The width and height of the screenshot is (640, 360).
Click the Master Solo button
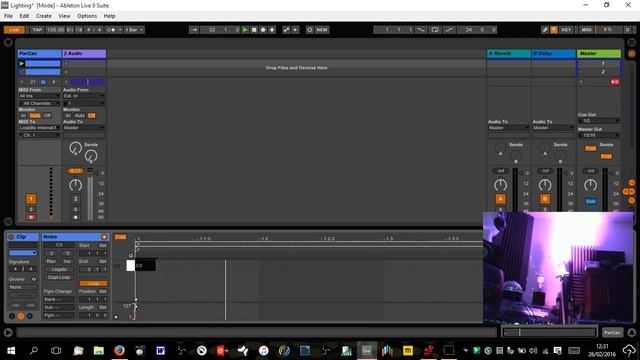(591, 201)
